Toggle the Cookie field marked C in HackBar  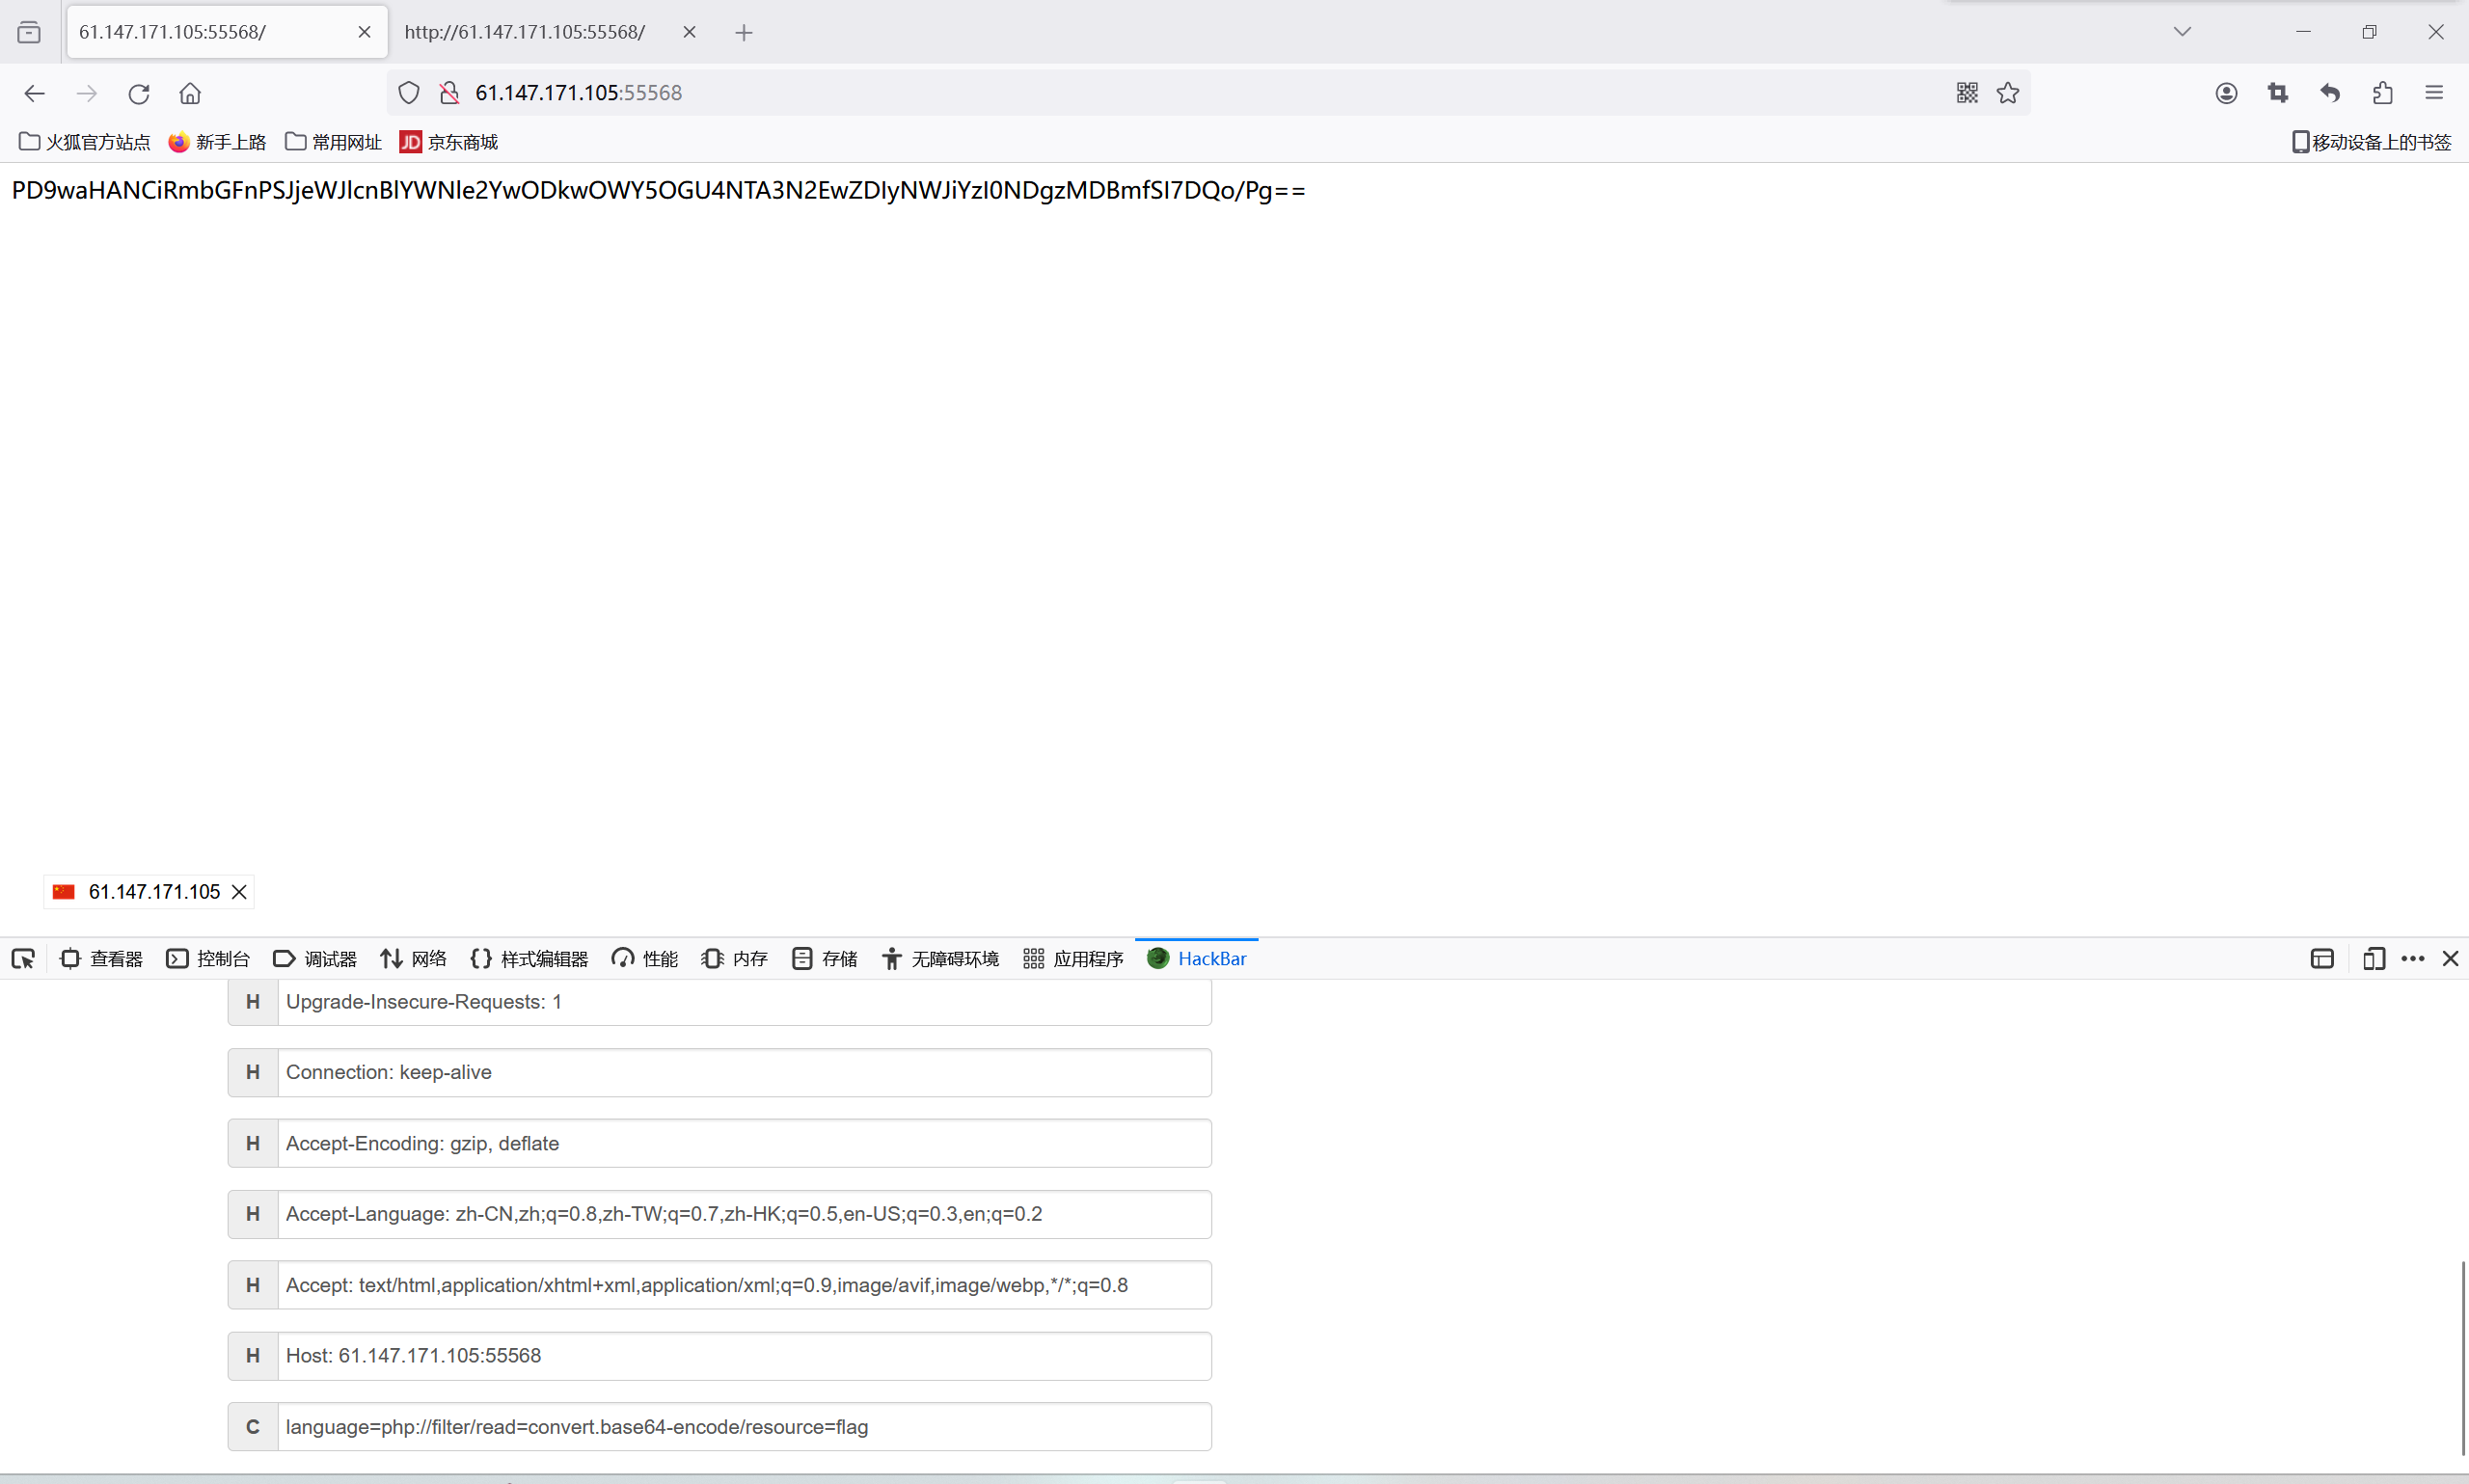(252, 1427)
